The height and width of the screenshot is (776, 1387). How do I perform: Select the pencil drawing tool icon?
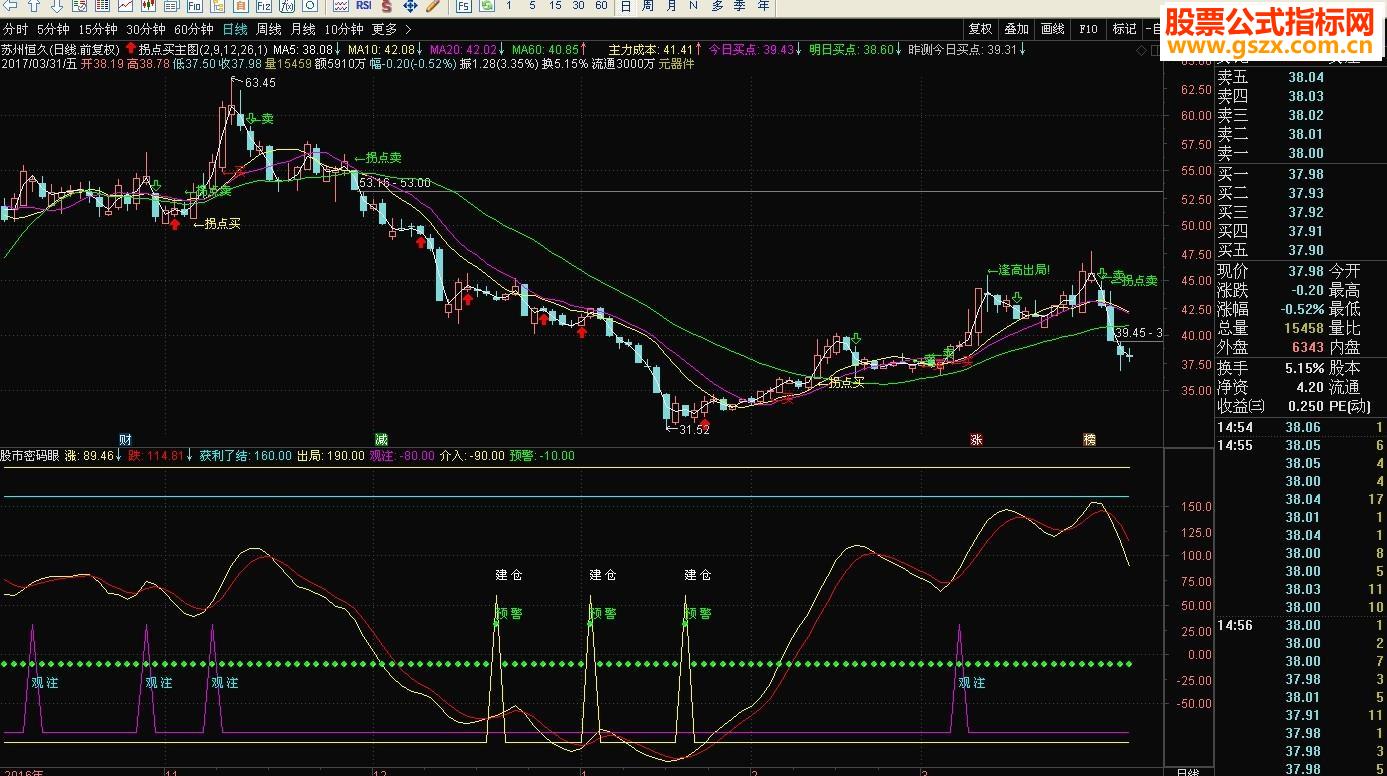(x=433, y=6)
